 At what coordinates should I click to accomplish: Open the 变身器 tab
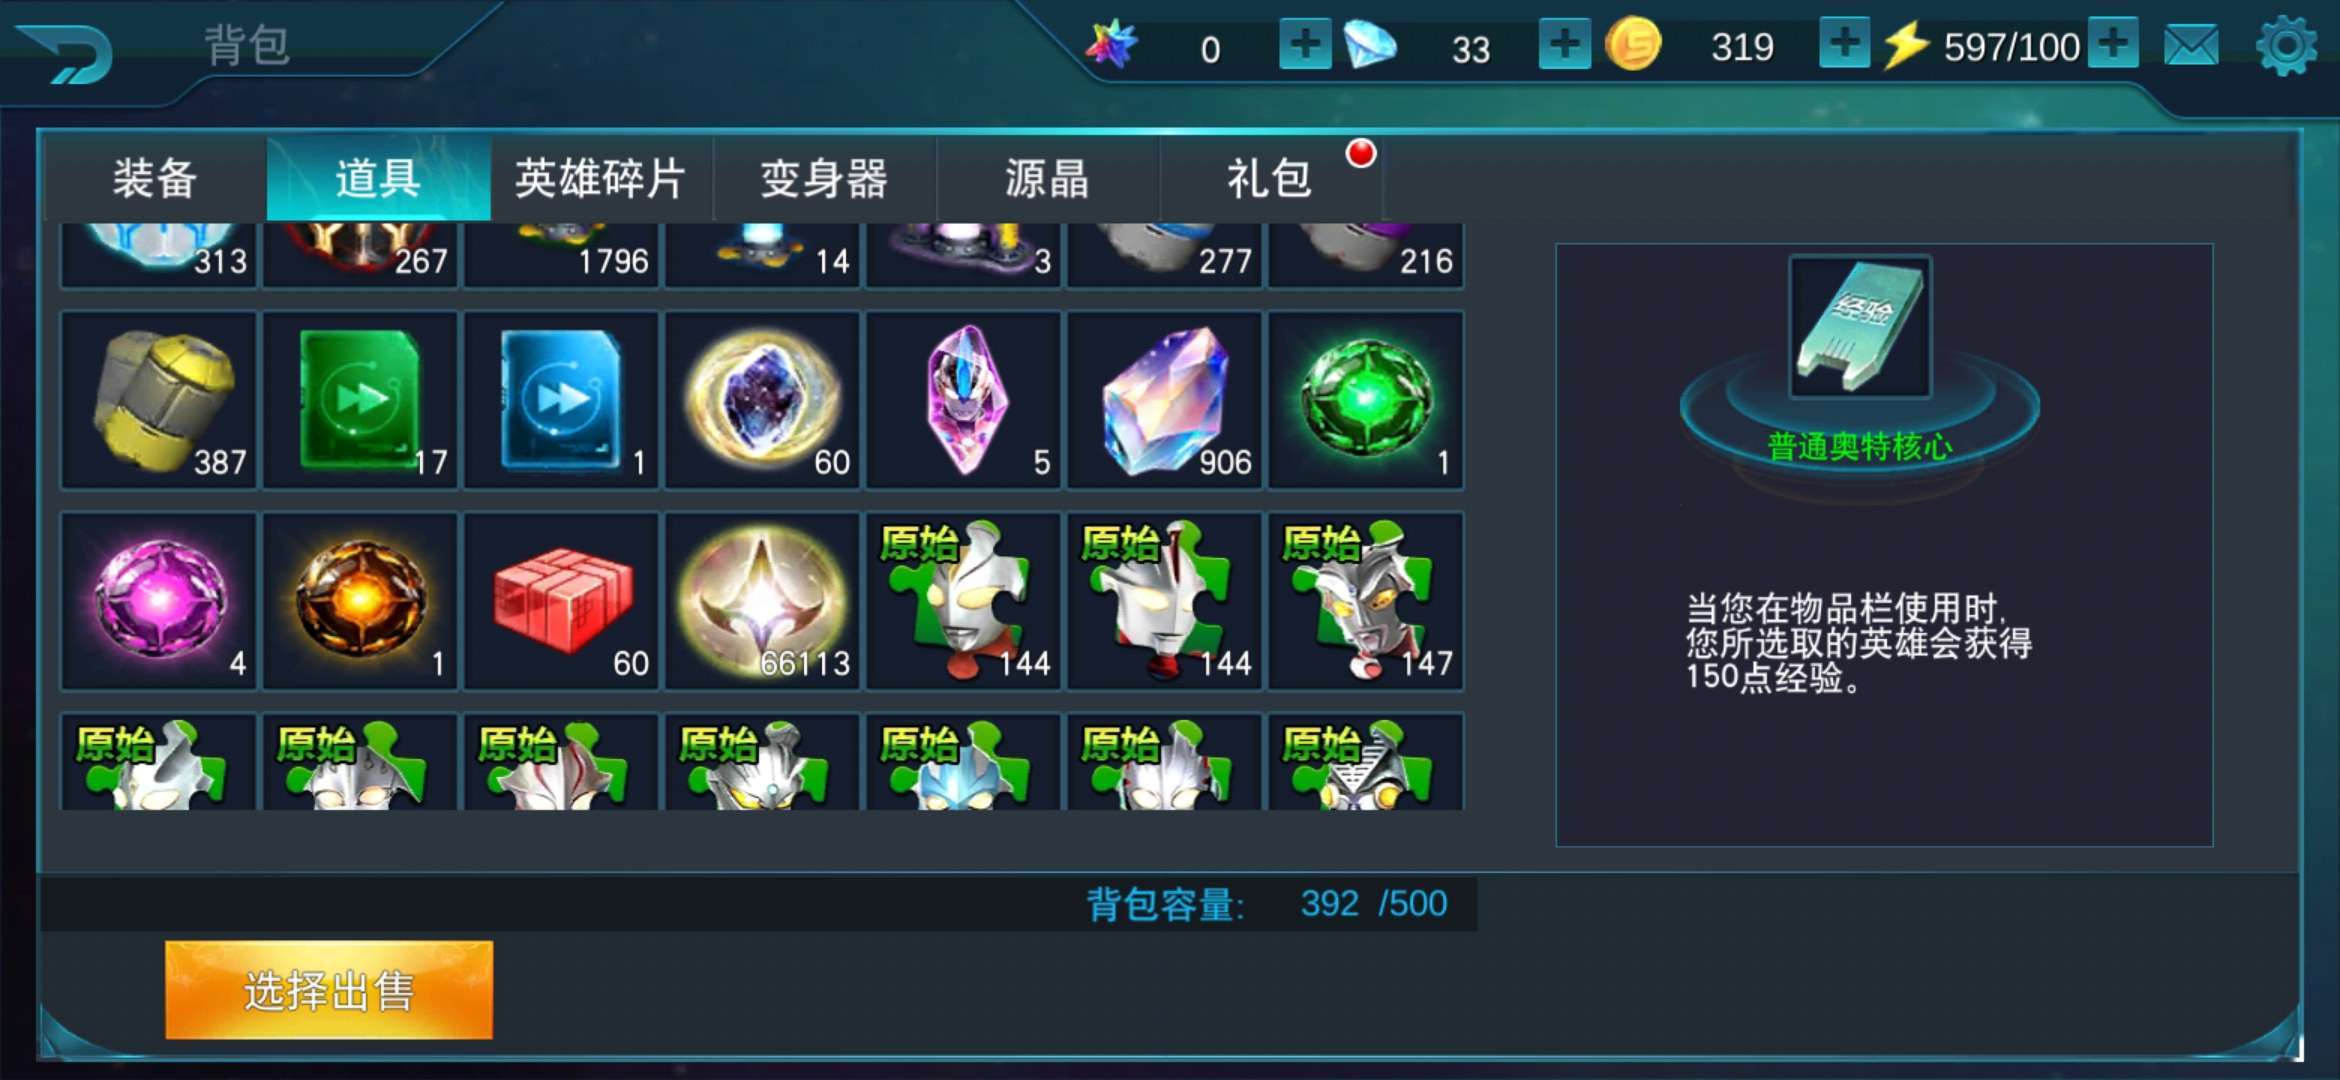pyautogui.click(x=824, y=179)
